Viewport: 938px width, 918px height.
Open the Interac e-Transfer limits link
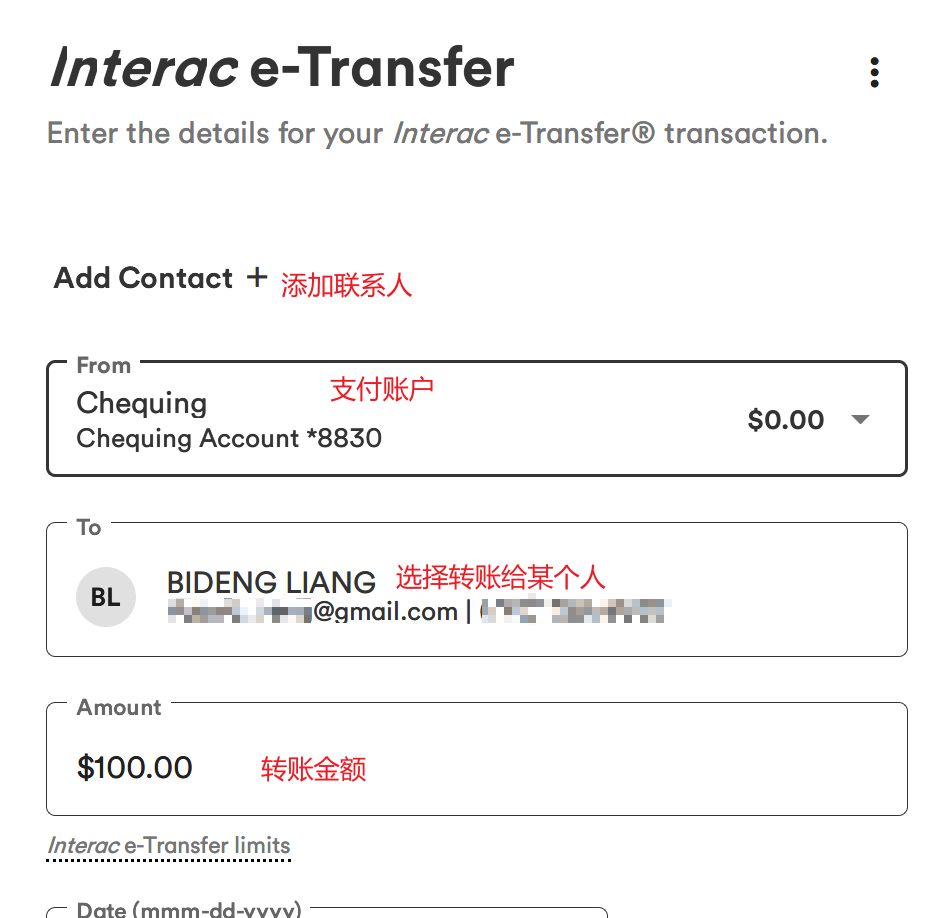point(168,845)
